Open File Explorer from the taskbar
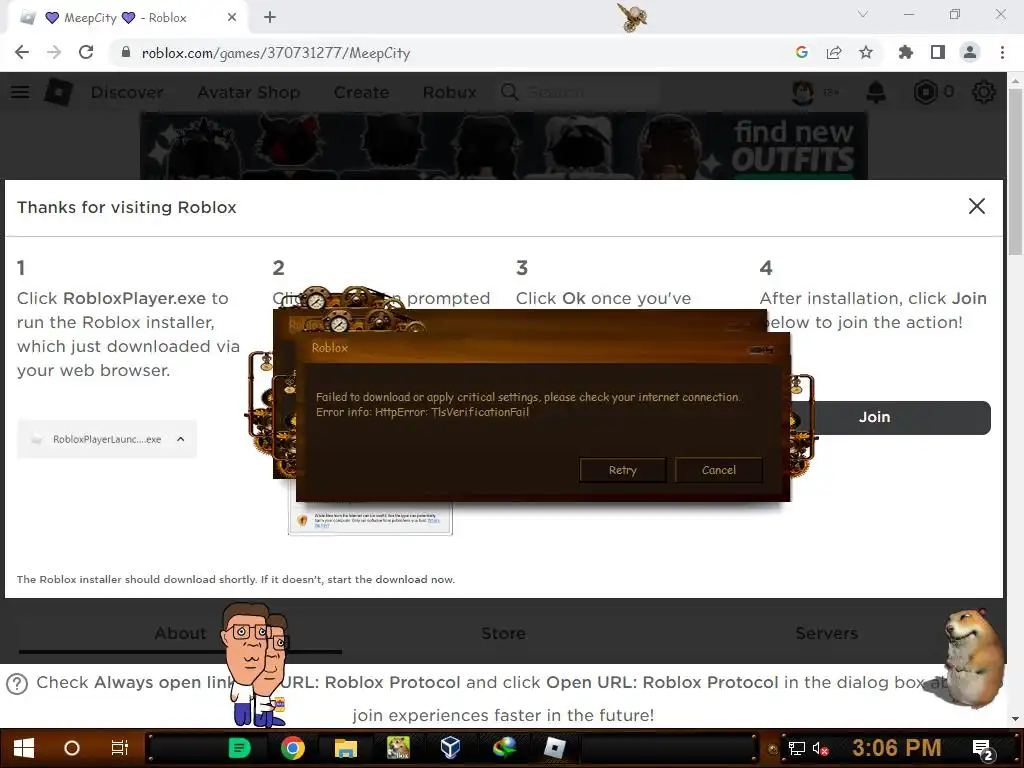The image size is (1024, 768). coord(345,748)
